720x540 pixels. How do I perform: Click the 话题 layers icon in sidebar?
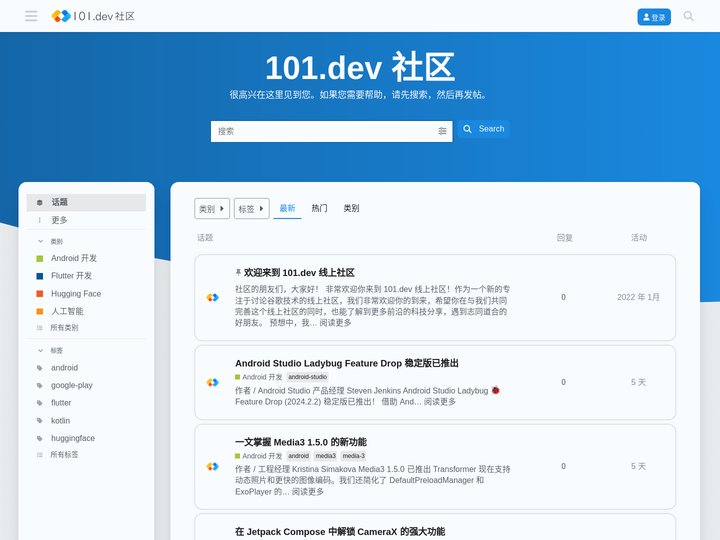(x=39, y=202)
